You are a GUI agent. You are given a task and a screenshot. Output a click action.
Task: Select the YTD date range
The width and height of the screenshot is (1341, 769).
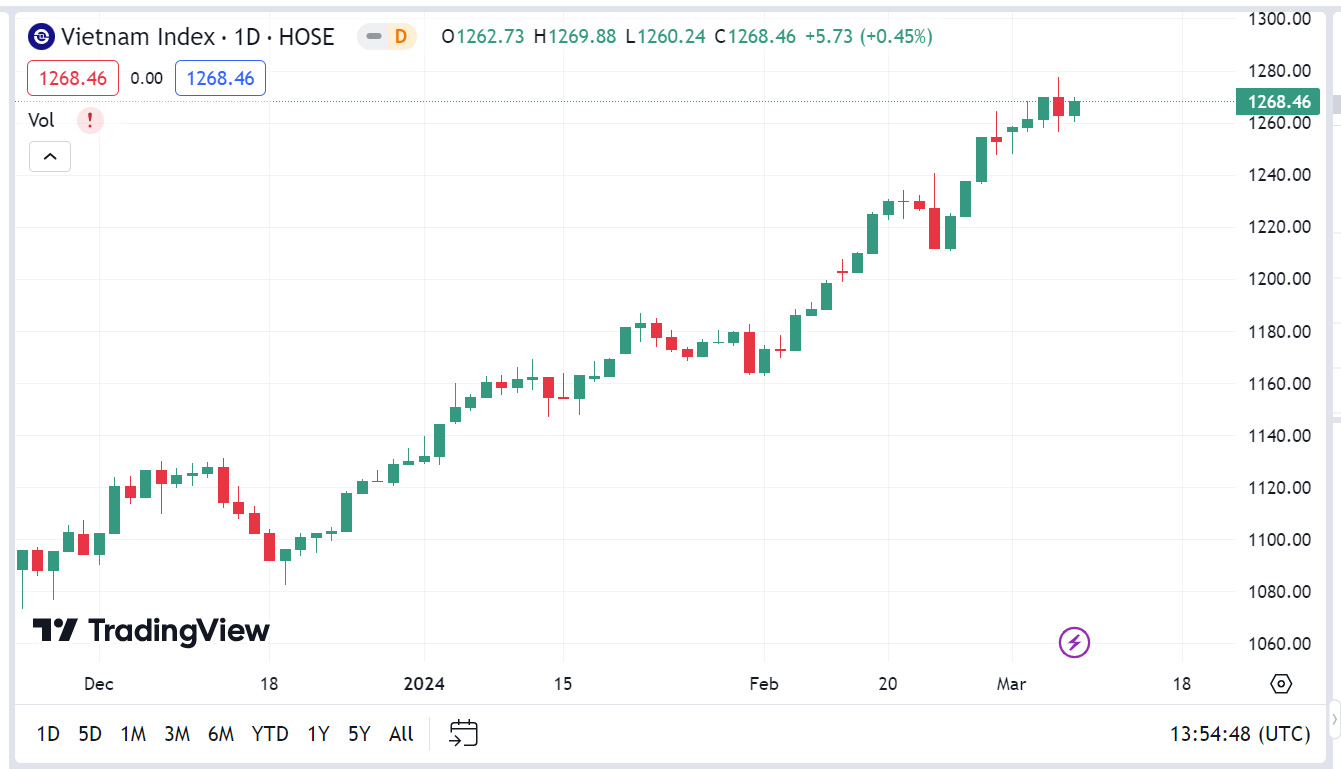click(270, 734)
